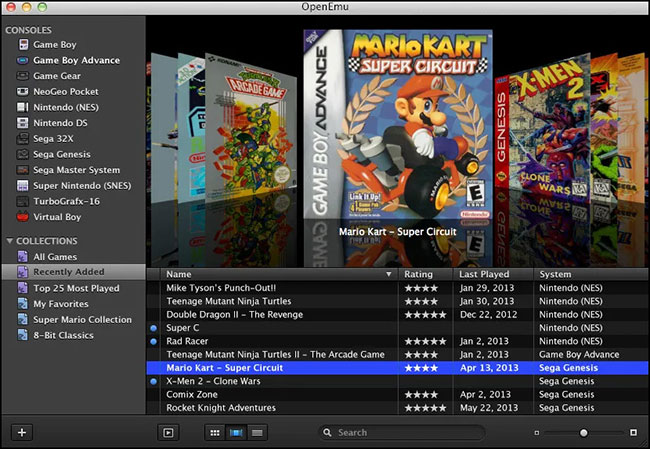Image resolution: width=650 pixels, height=449 pixels.
Task: Click the All Games collection icon
Action: pos(22,257)
